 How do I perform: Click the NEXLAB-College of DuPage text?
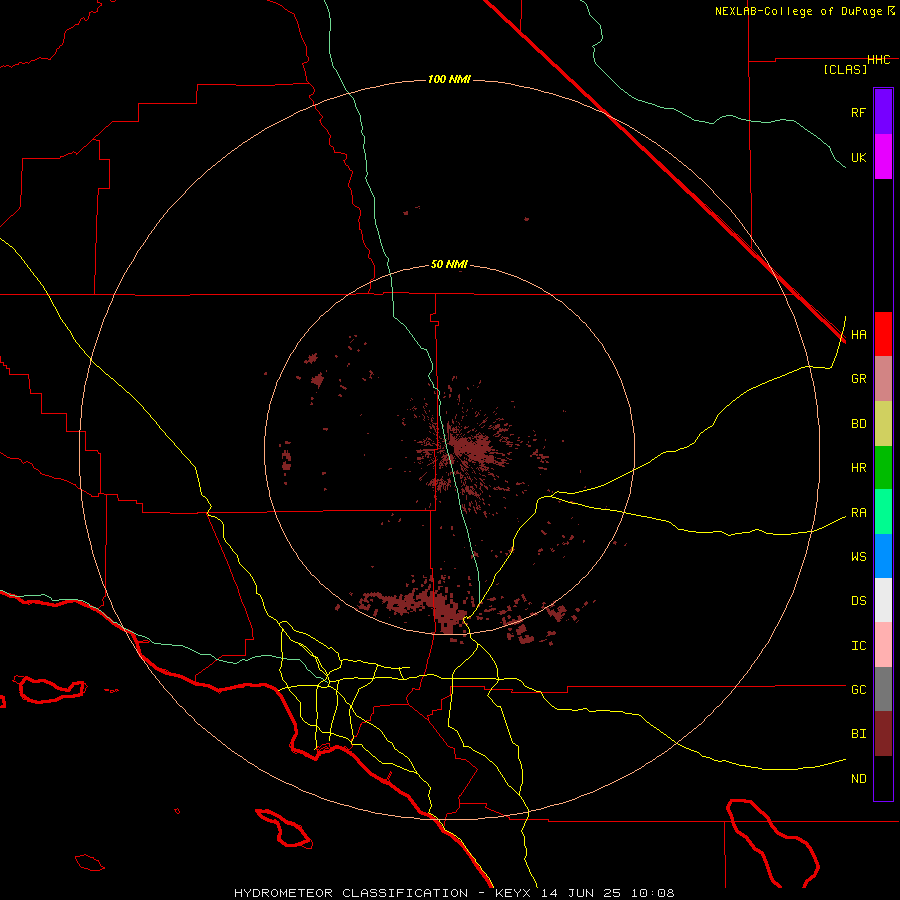coord(798,11)
